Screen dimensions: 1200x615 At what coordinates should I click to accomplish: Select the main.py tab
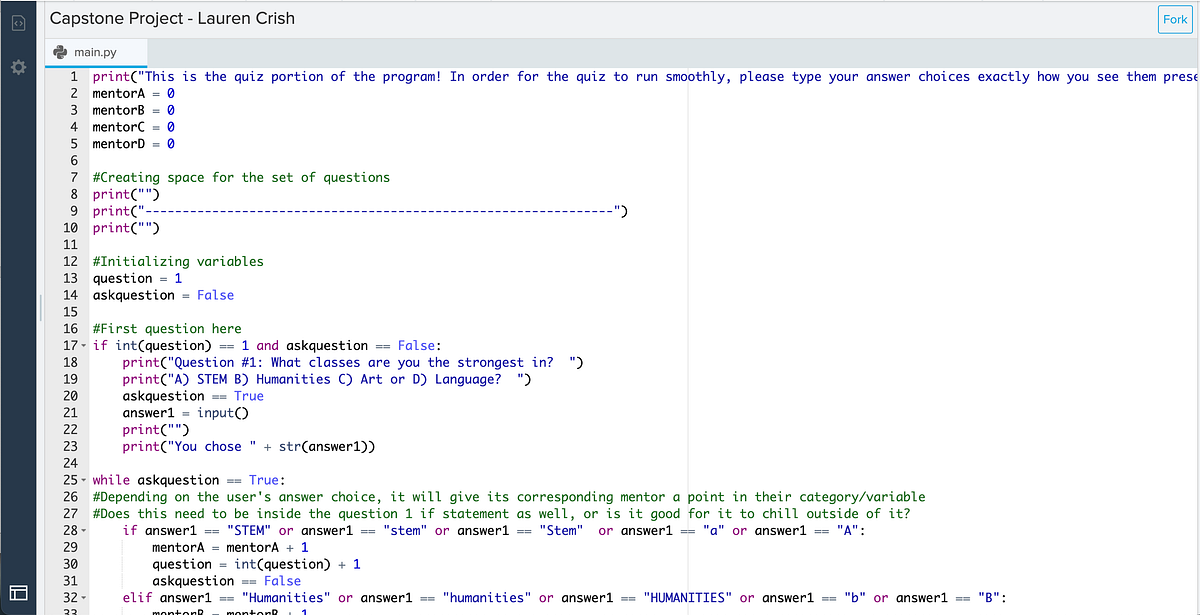(94, 52)
